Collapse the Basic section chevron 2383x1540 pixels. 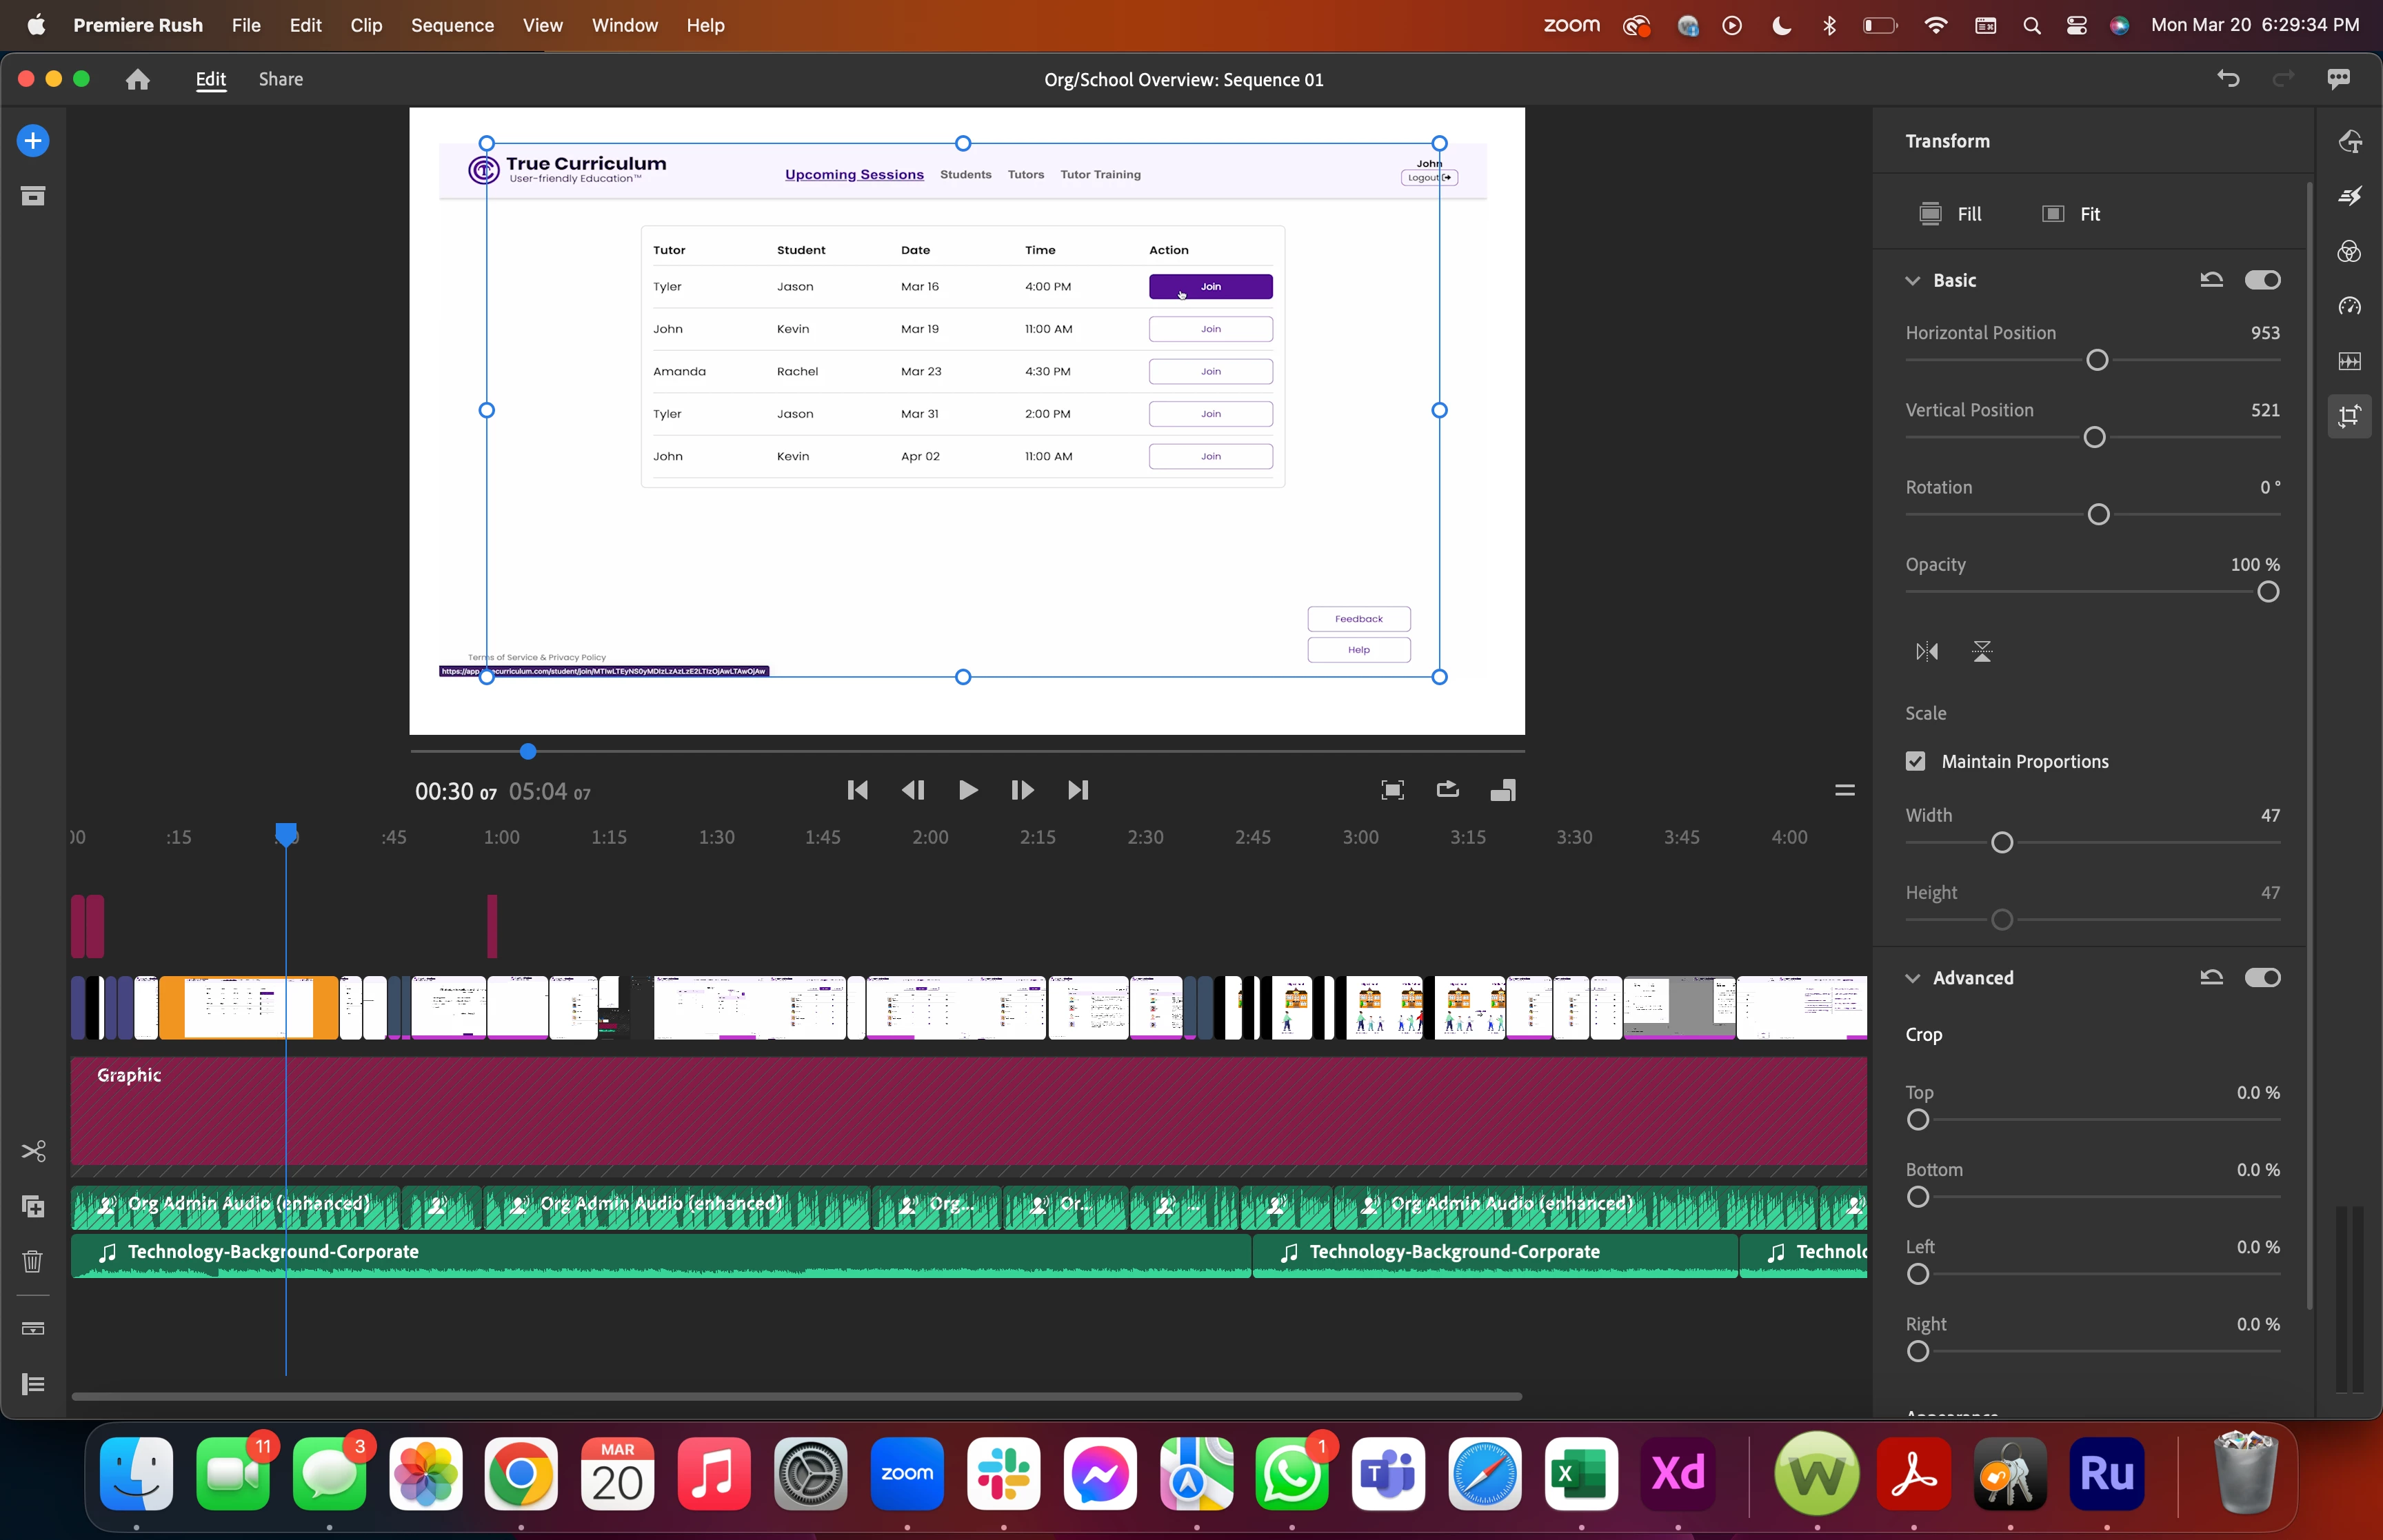point(1912,281)
